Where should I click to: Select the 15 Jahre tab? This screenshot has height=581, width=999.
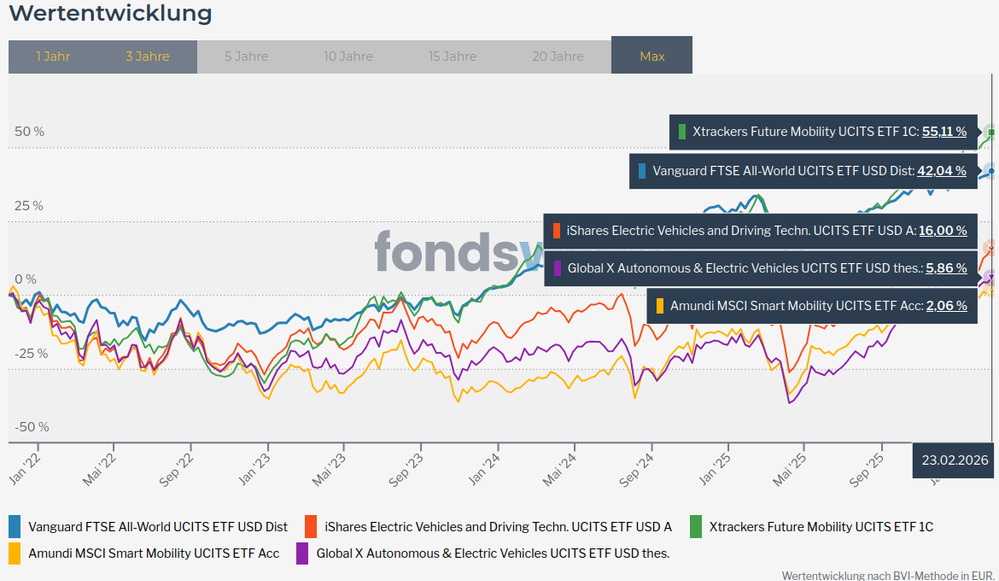pyautogui.click(x=452, y=57)
